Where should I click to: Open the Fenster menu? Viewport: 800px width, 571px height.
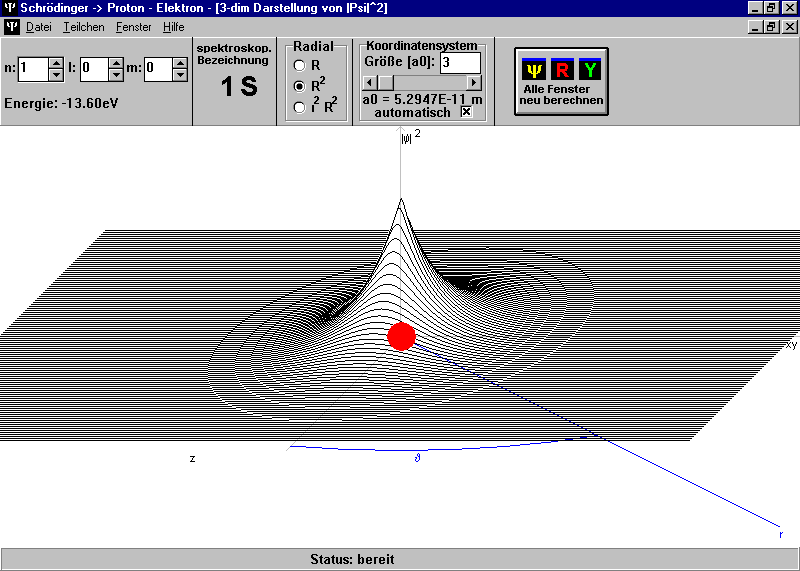[x=133, y=27]
